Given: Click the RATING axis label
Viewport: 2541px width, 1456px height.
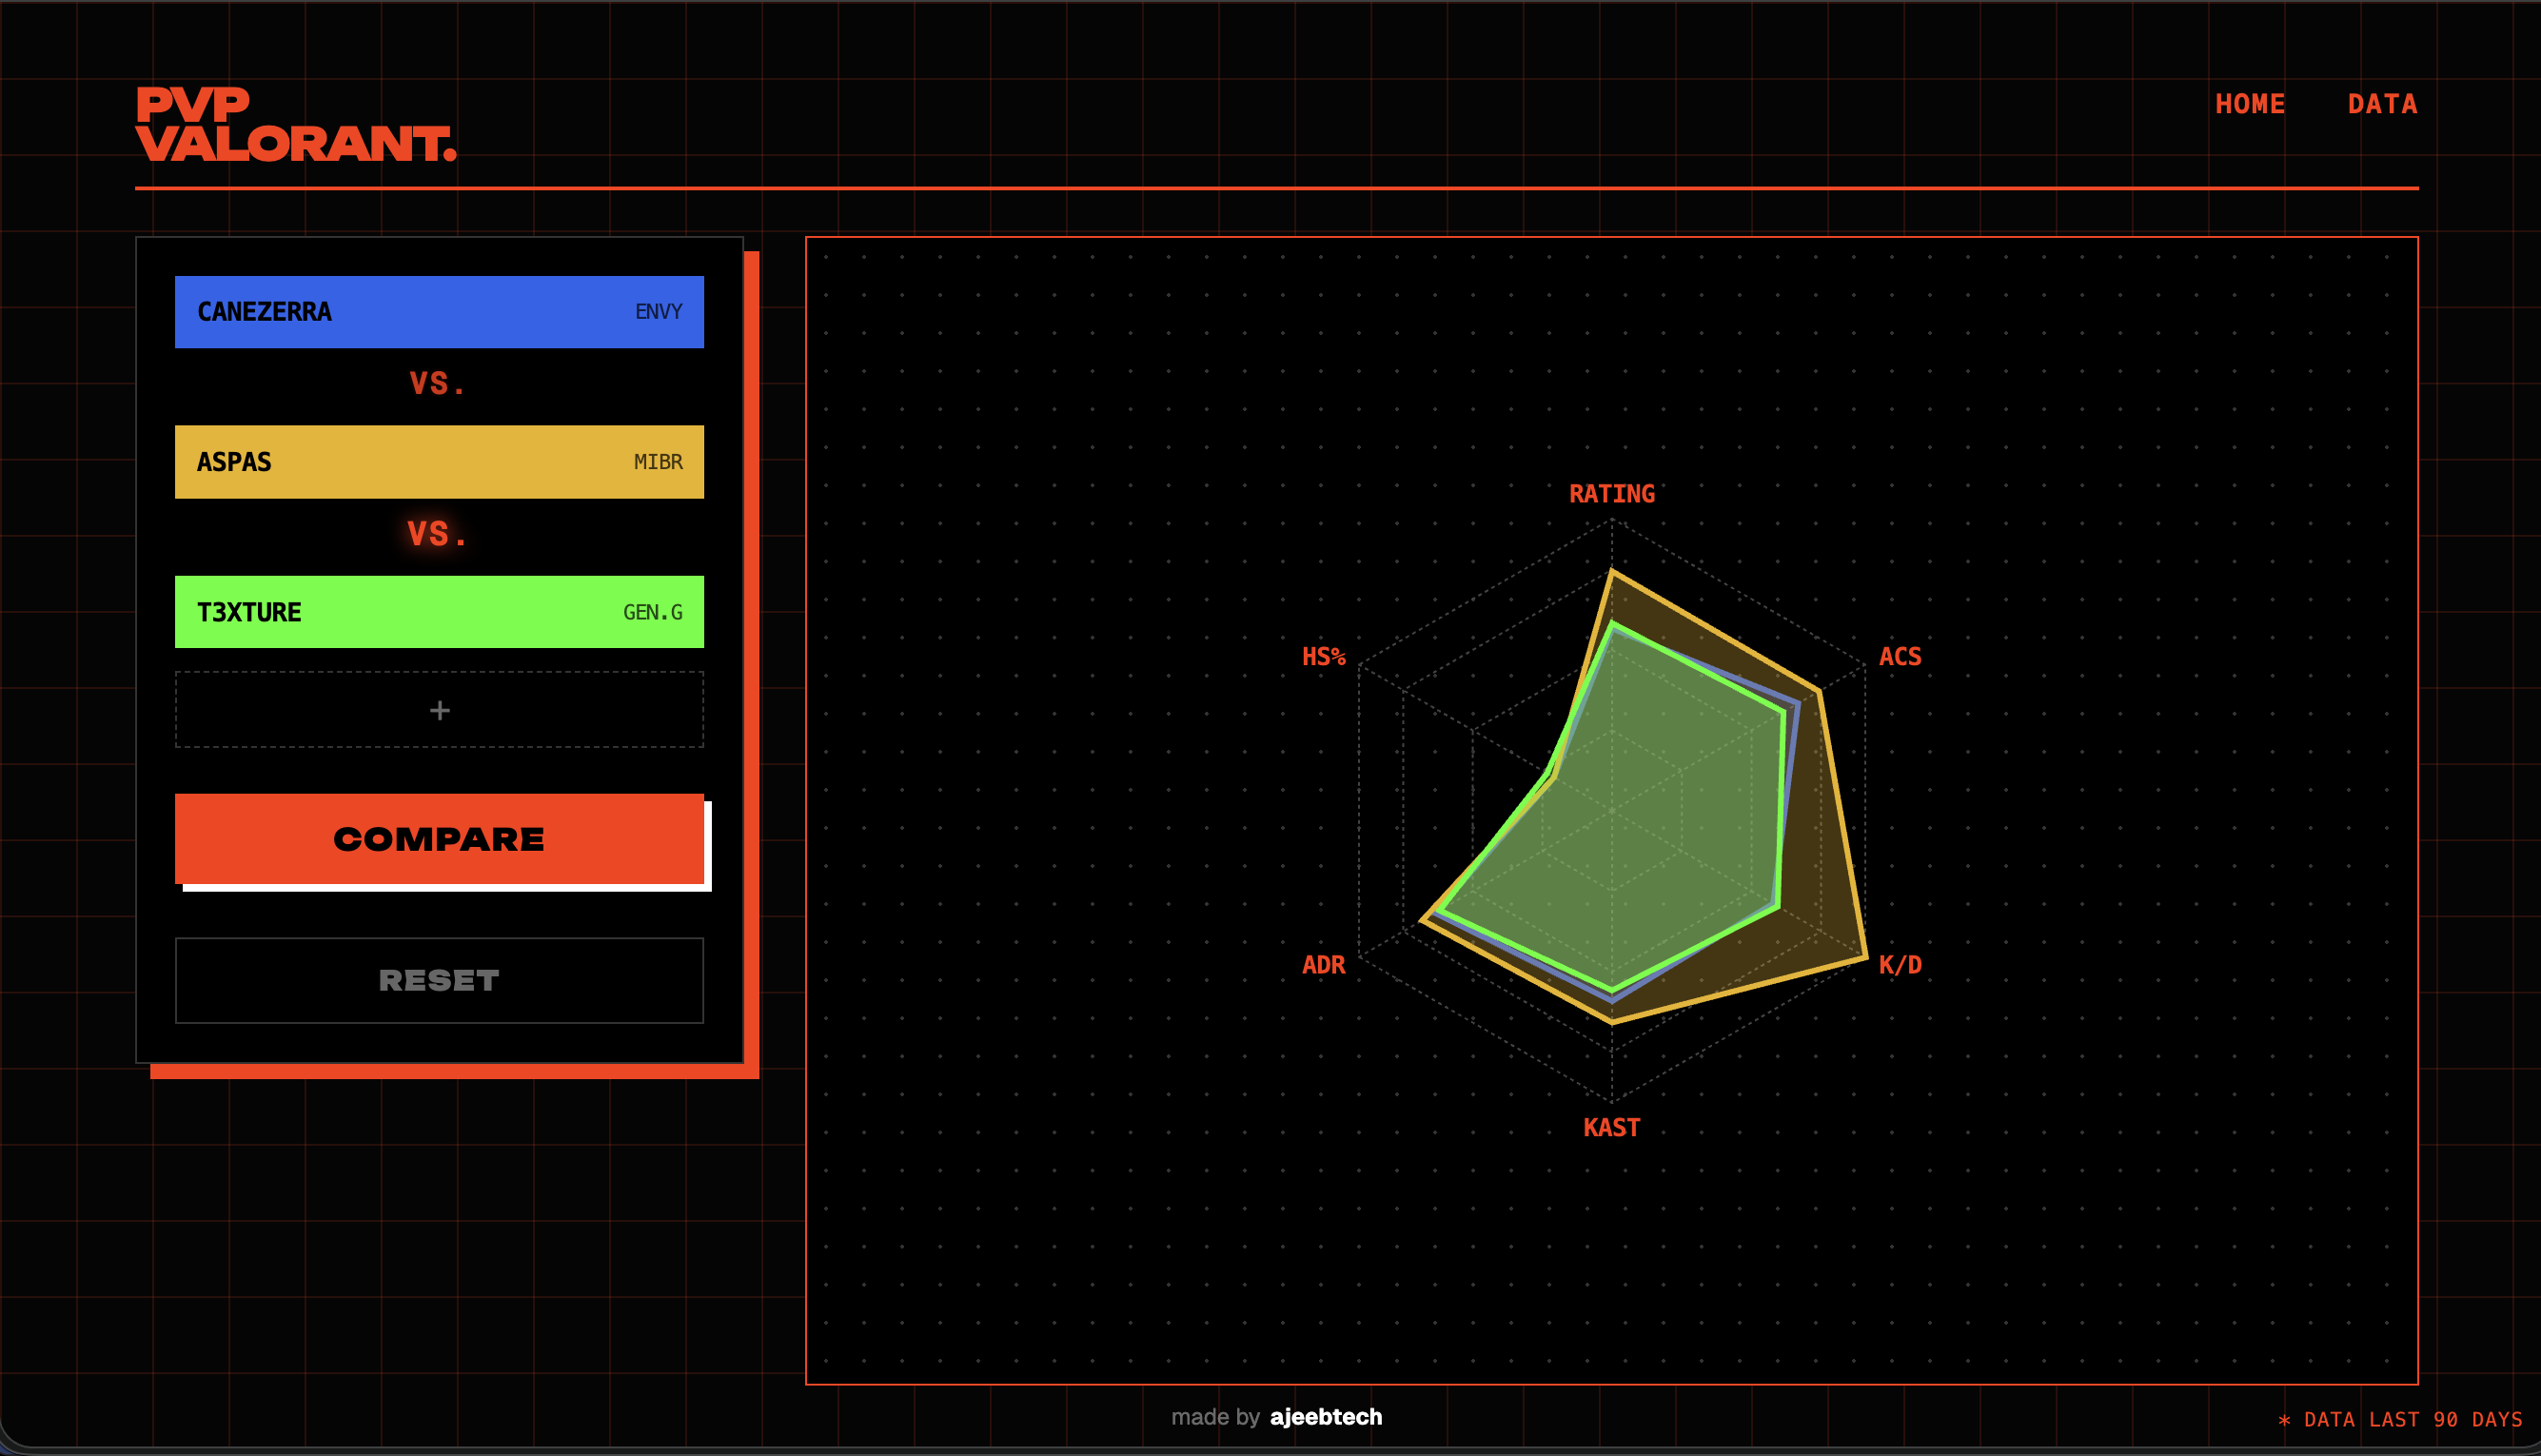Looking at the screenshot, I should (x=1611, y=494).
